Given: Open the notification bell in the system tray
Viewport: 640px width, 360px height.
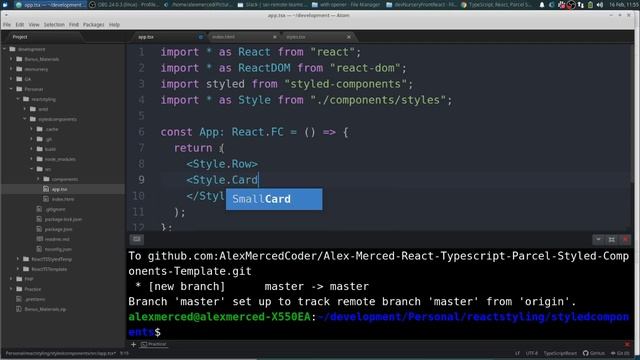Looking at the screenshot, I should point(542,5).
